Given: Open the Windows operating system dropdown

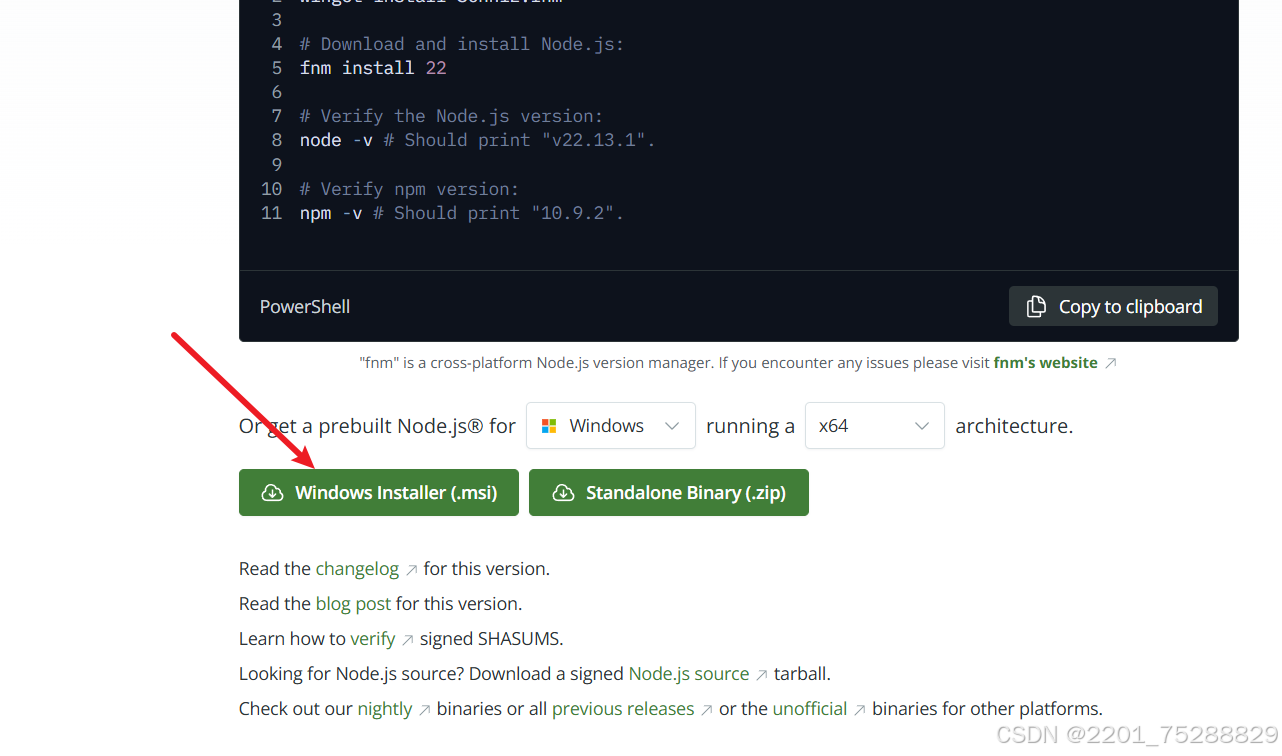Looking at the screenshot, I should 610,425.
